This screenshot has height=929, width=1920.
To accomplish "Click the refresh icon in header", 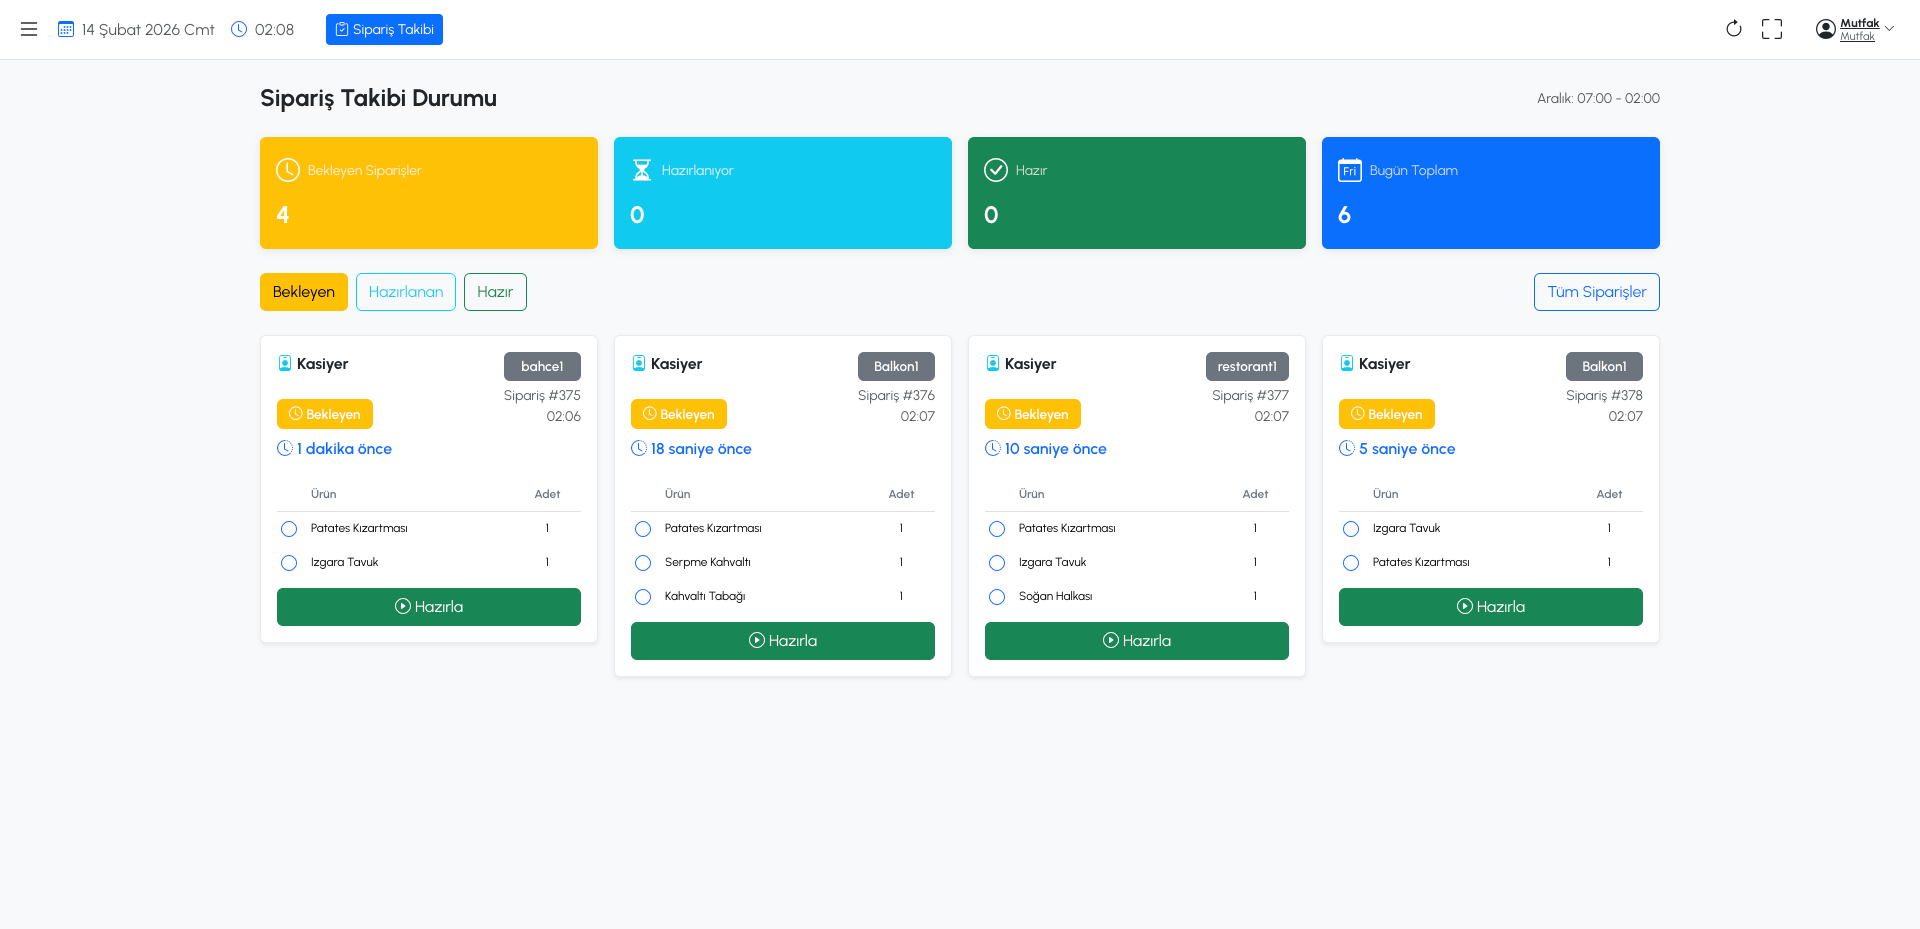I will 1734,29.
